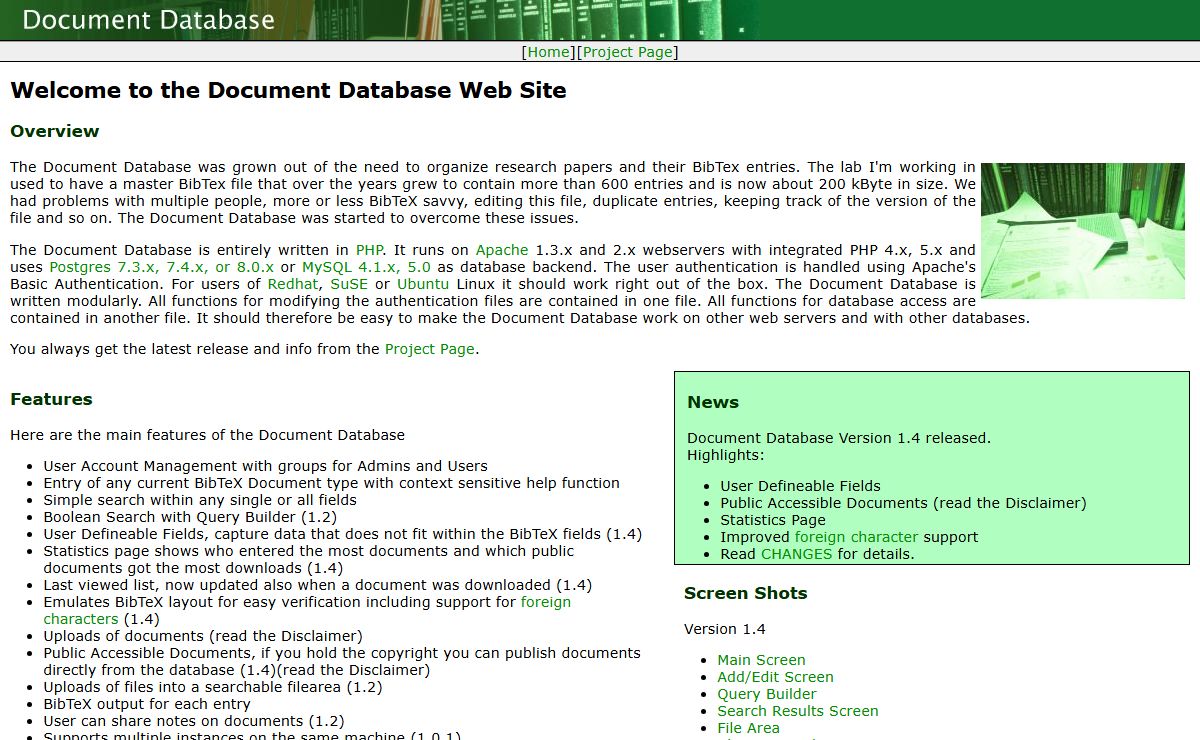Click 'Entry of any current BibTeX Document type' item

click(x=331, y=483)
